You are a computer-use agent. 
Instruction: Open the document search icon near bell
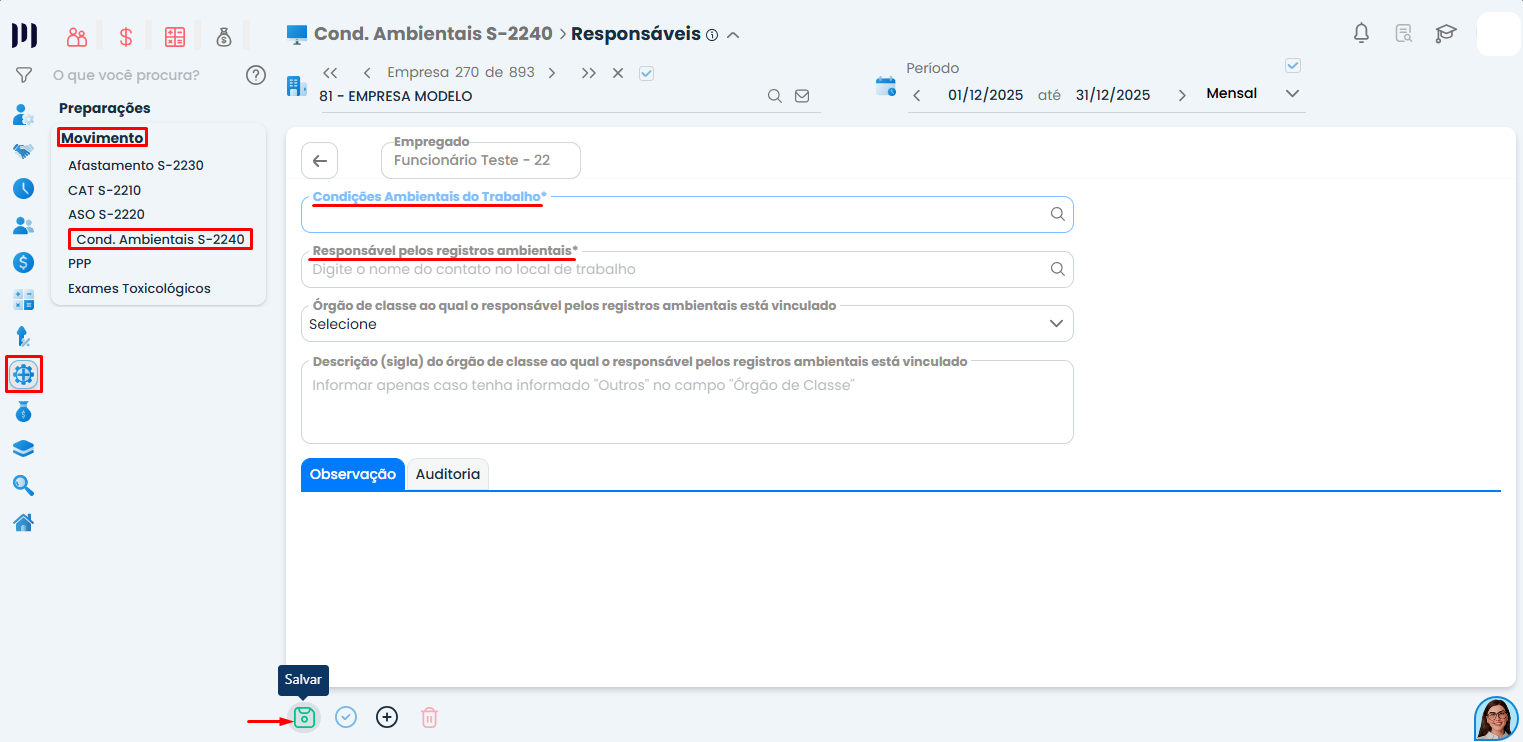tap(1404, 33)
